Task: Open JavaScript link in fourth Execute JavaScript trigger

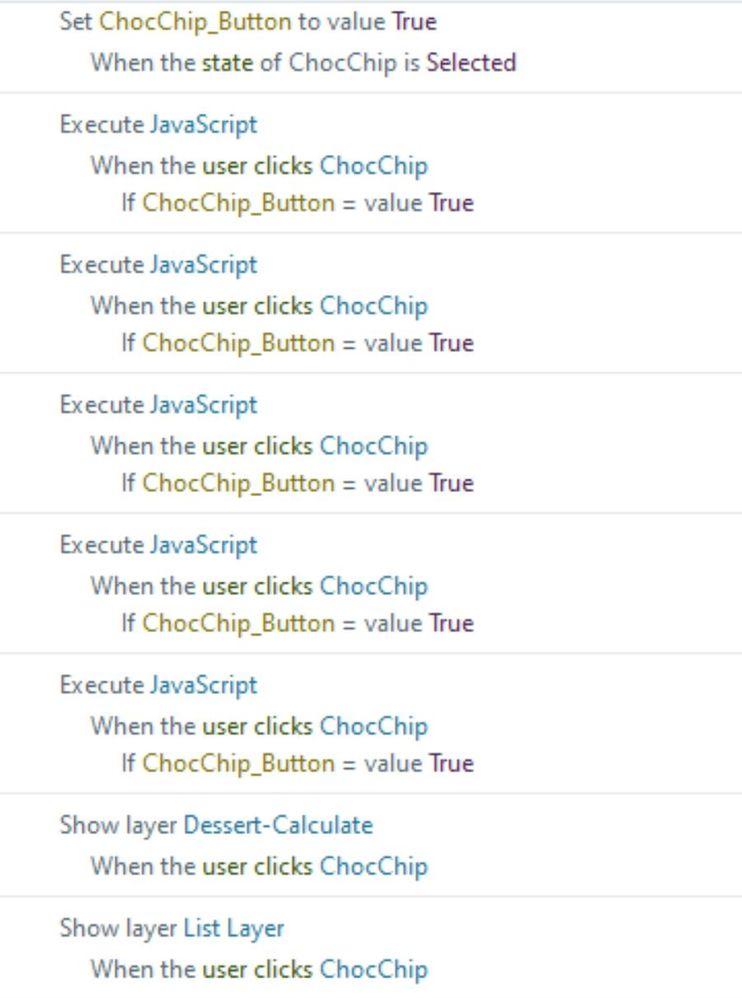Action: (204, 545)
